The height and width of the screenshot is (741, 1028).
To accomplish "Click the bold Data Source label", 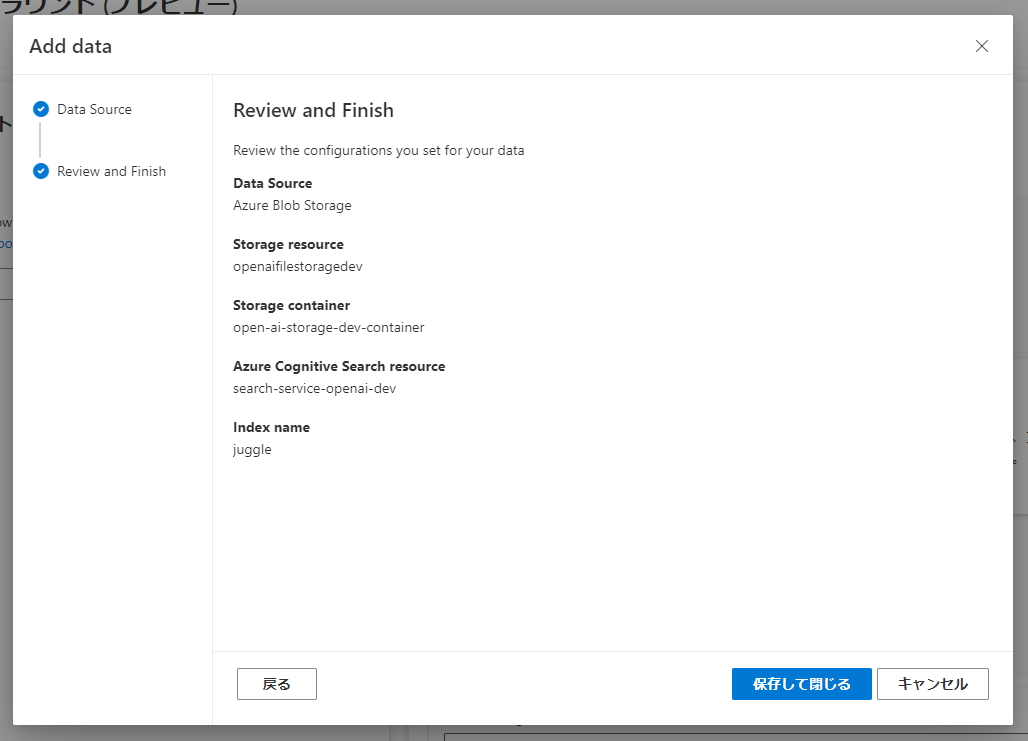I will [273, 183].
